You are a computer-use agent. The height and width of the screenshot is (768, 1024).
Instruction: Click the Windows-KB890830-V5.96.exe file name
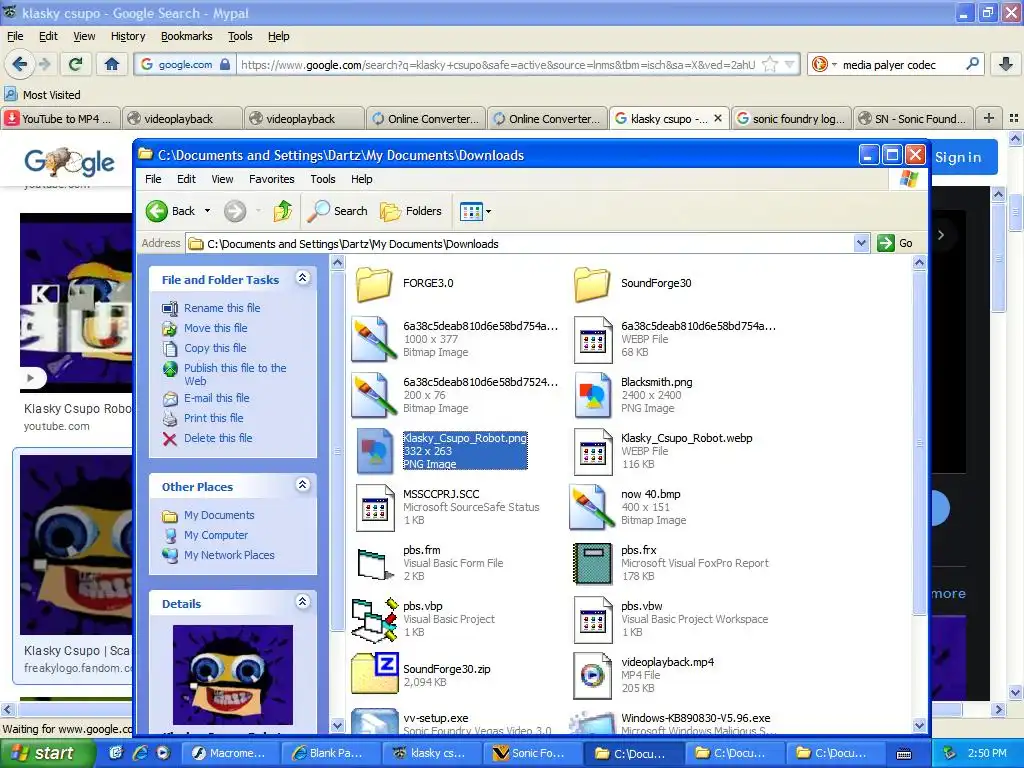coord(696,718)
